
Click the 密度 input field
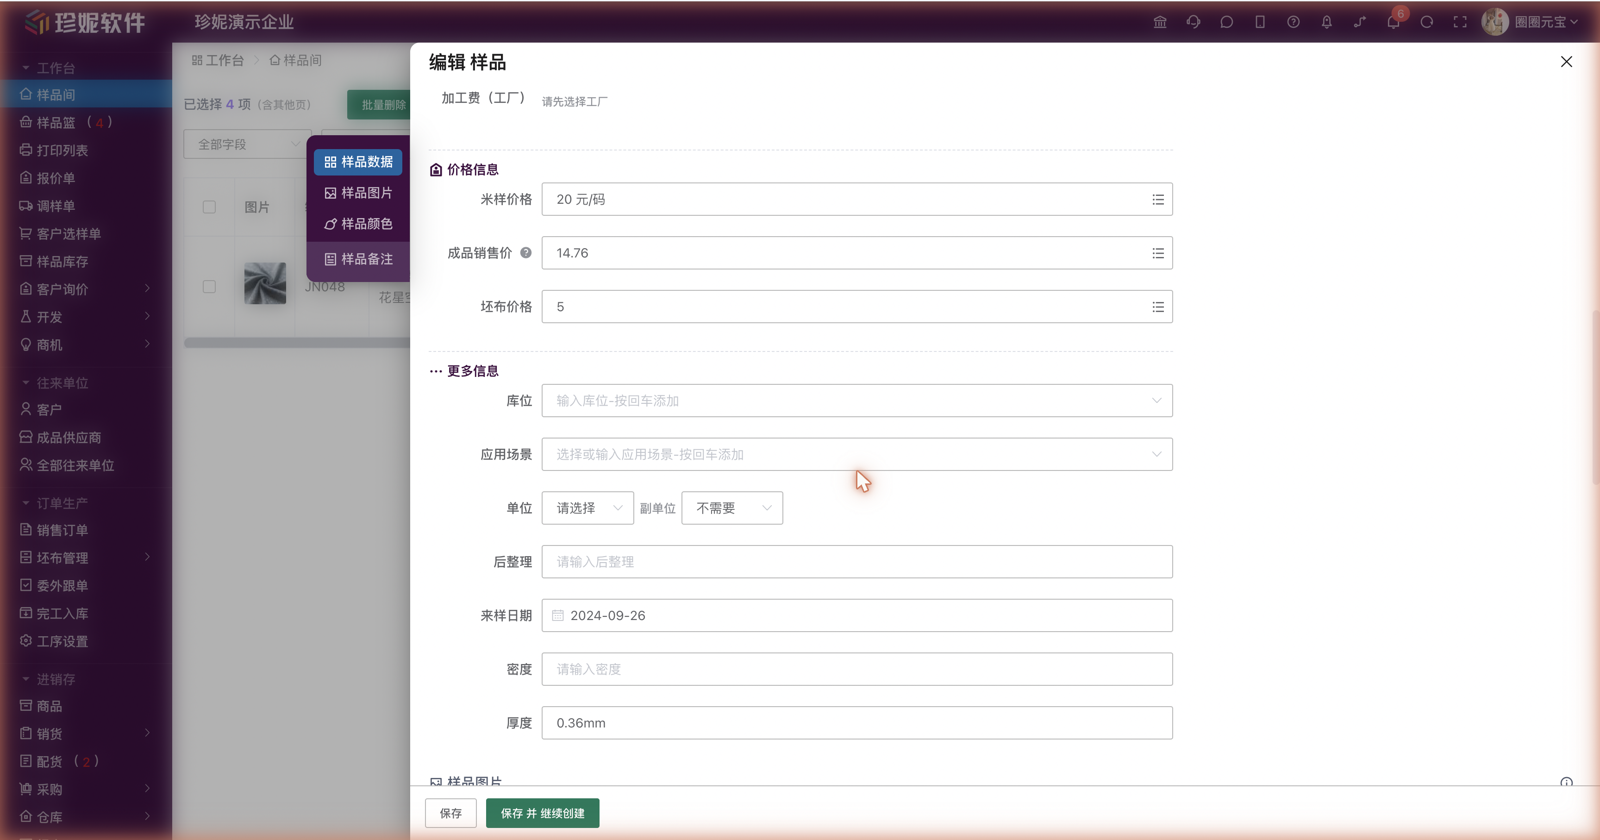[x=857, y=669]
